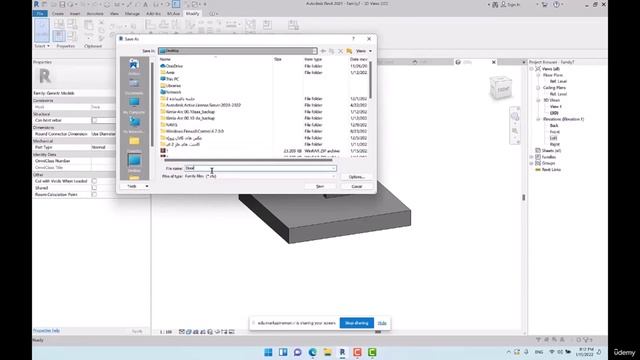The width and height of the screenshot is (640, 360).
Task: Go up one folder level in Save As
Action: (x=331, y=51)
